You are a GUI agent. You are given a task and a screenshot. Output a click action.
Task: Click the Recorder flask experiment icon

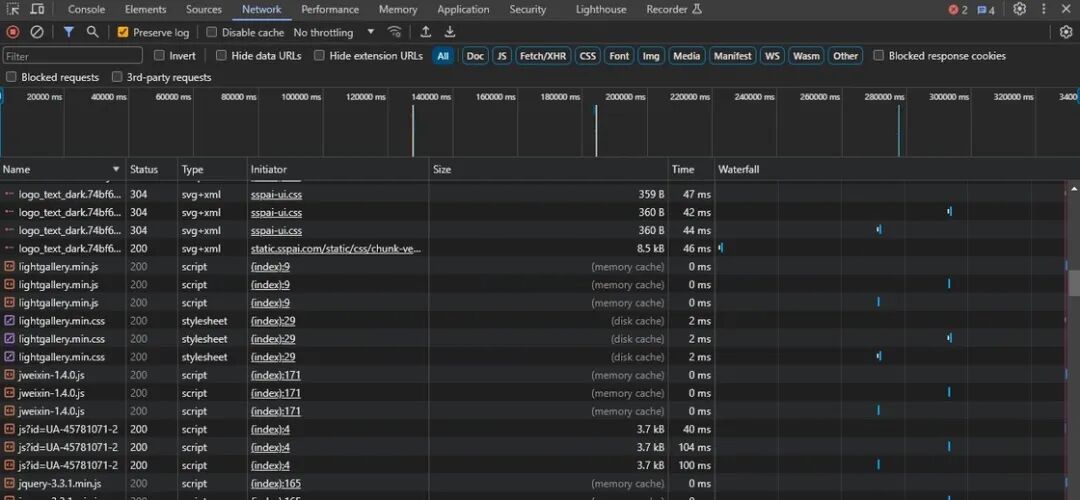(x=697, y=10)
